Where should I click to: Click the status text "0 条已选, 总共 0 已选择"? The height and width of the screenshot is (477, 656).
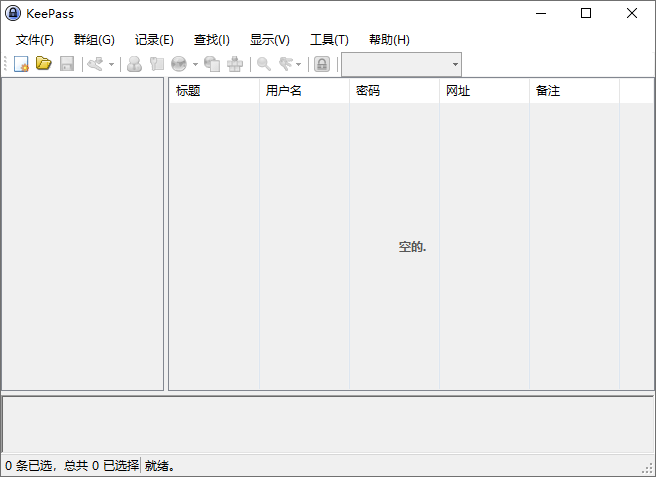(72, 465)
